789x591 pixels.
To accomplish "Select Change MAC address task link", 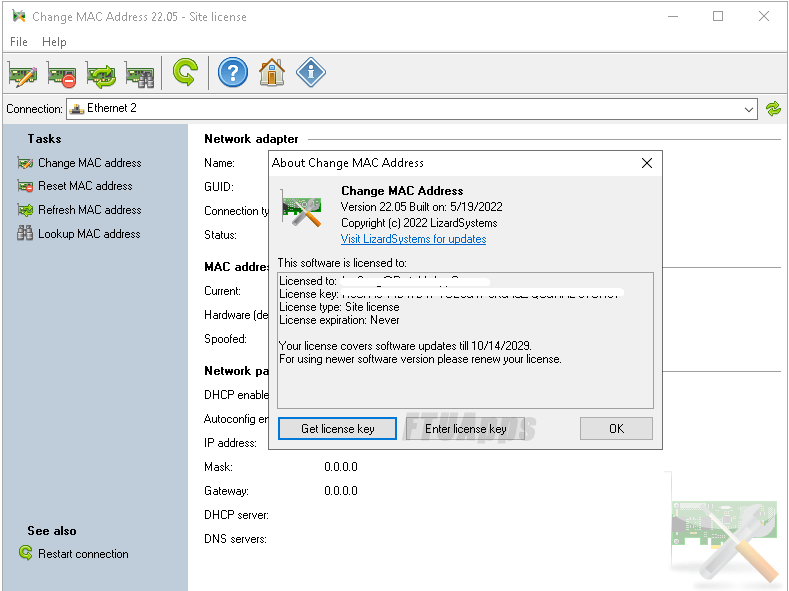I will pyautogui.click(x=90, y=163).
